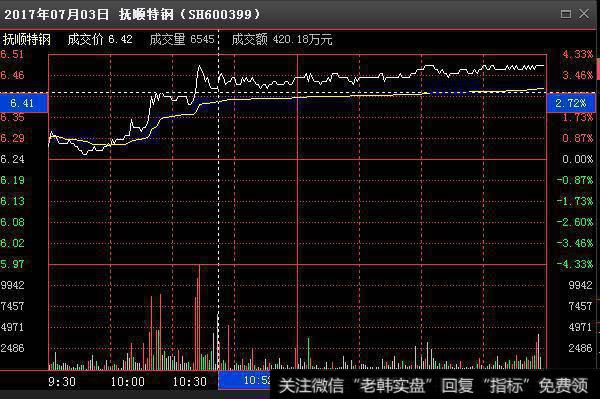Click the tallest volume bar near 10:35
The height and width of the screenshot is (399, 600).
pyautogui.click(x=199, y=317)
